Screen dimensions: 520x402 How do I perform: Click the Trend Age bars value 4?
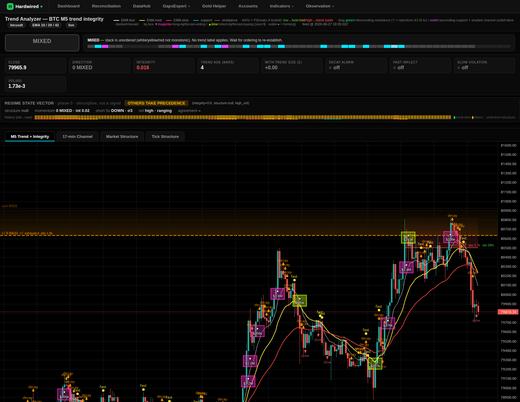(202, 68)
